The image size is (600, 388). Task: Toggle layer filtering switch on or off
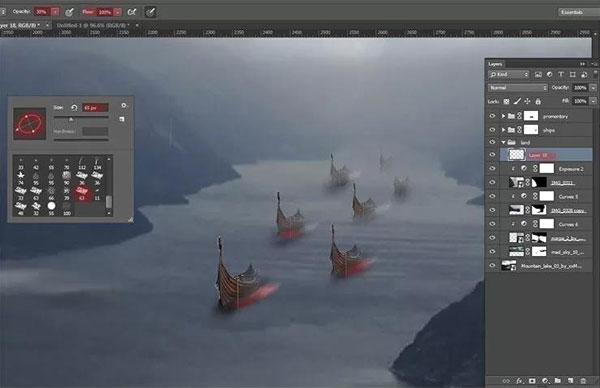[x=595, y=74]
